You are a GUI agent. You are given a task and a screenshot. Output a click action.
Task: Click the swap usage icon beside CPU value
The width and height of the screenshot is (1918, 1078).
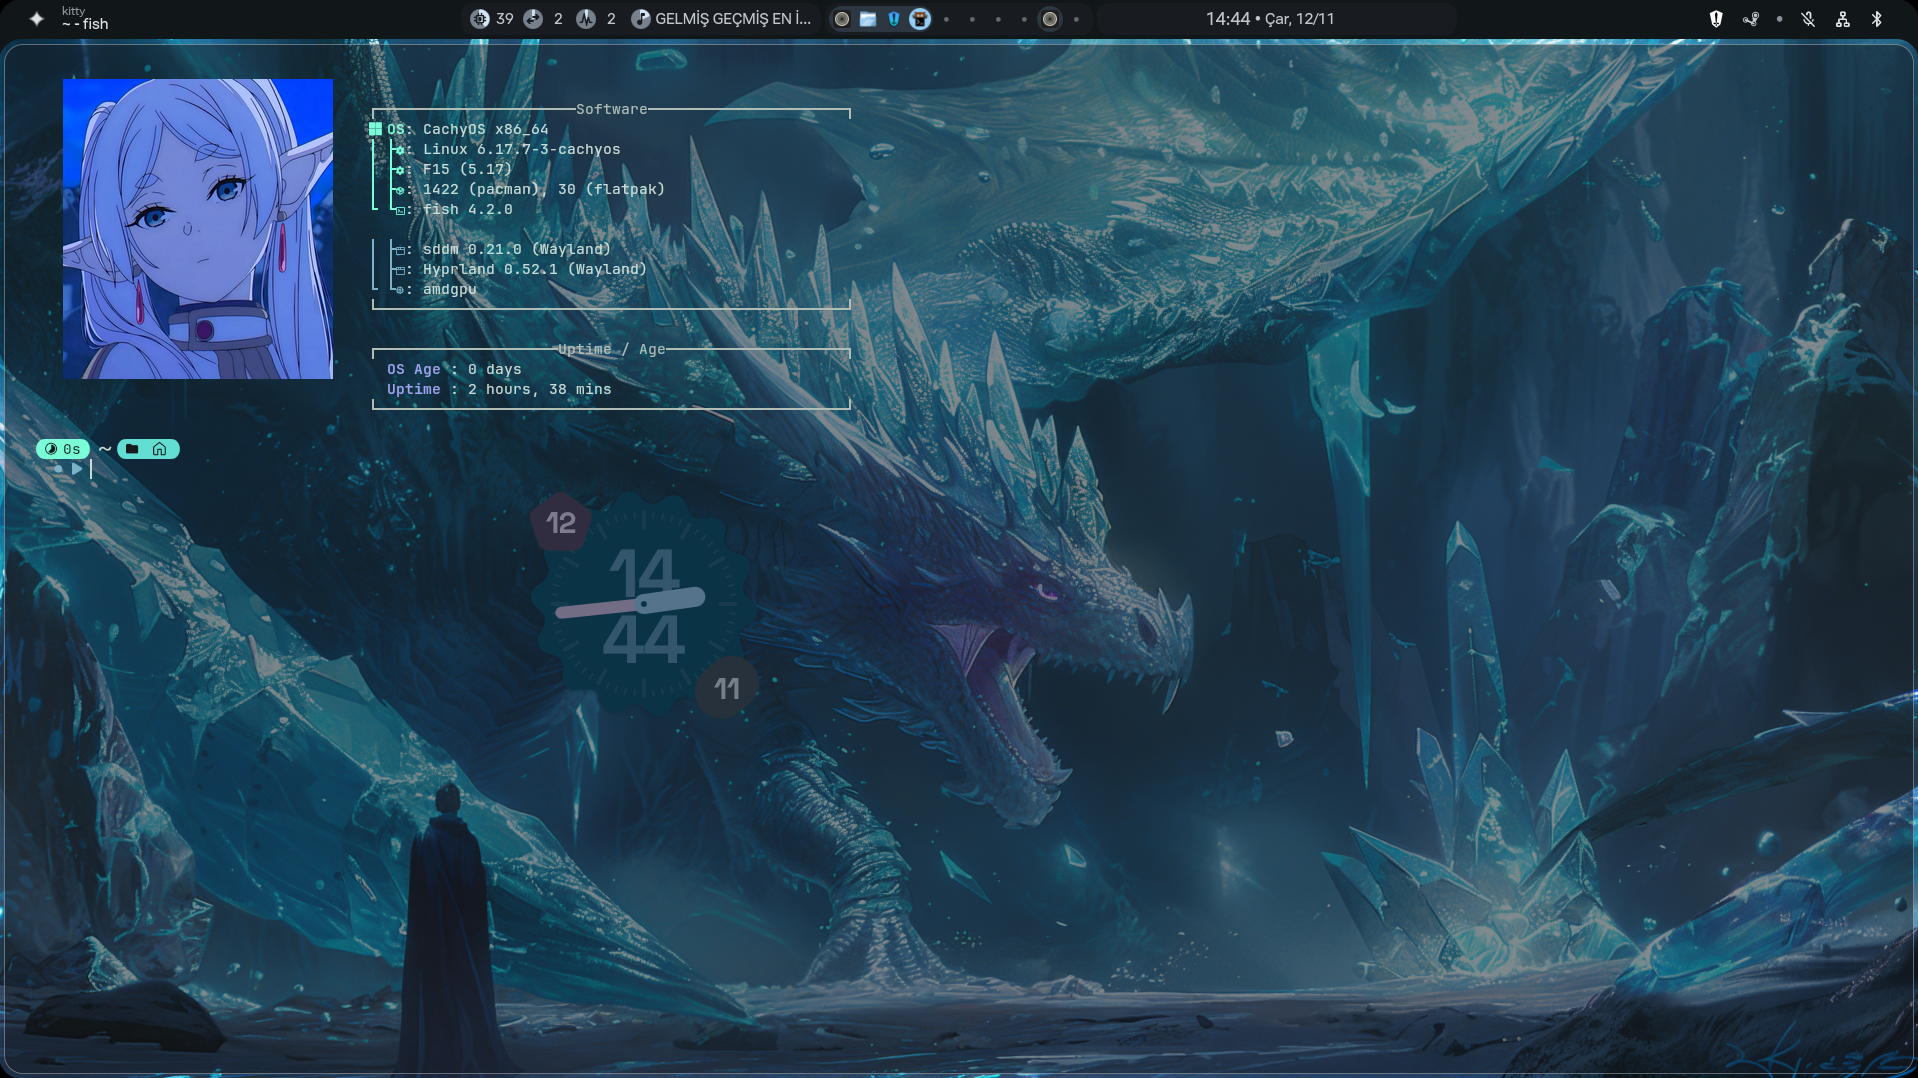[x=533, y=19]
